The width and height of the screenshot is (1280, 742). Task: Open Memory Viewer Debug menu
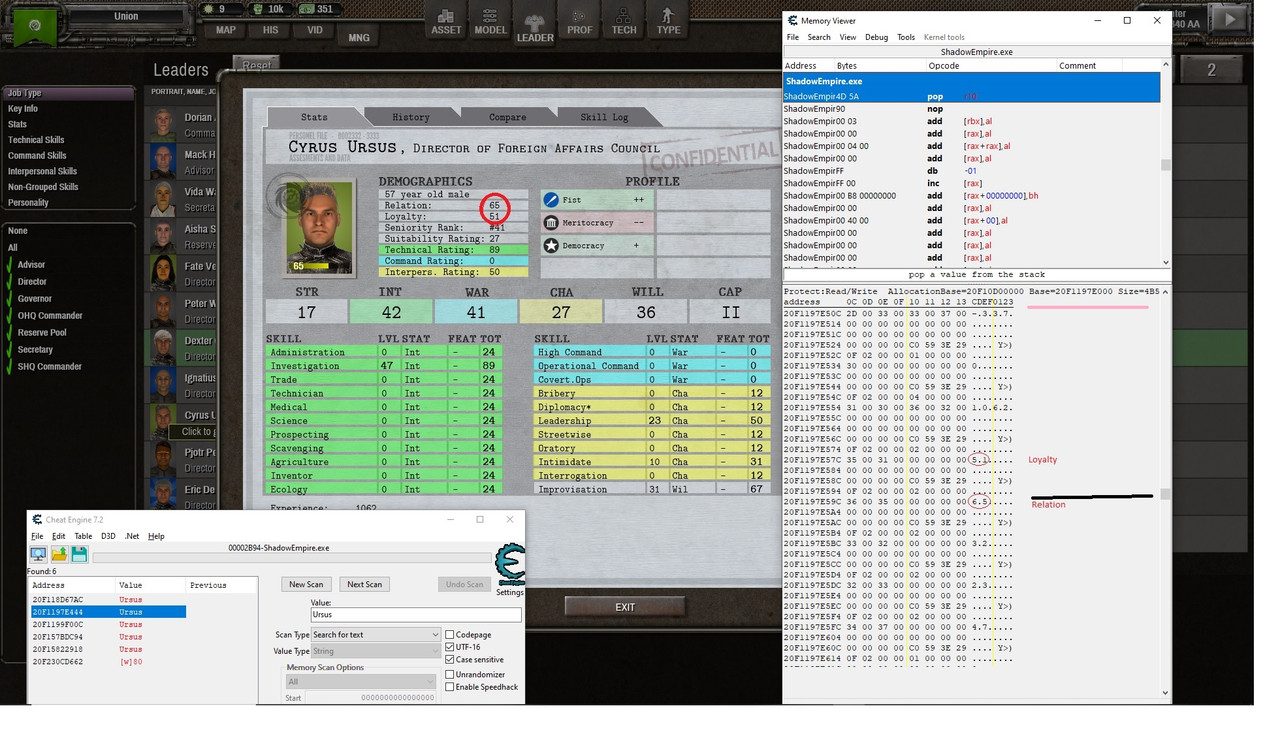click(x=876, y=37)
